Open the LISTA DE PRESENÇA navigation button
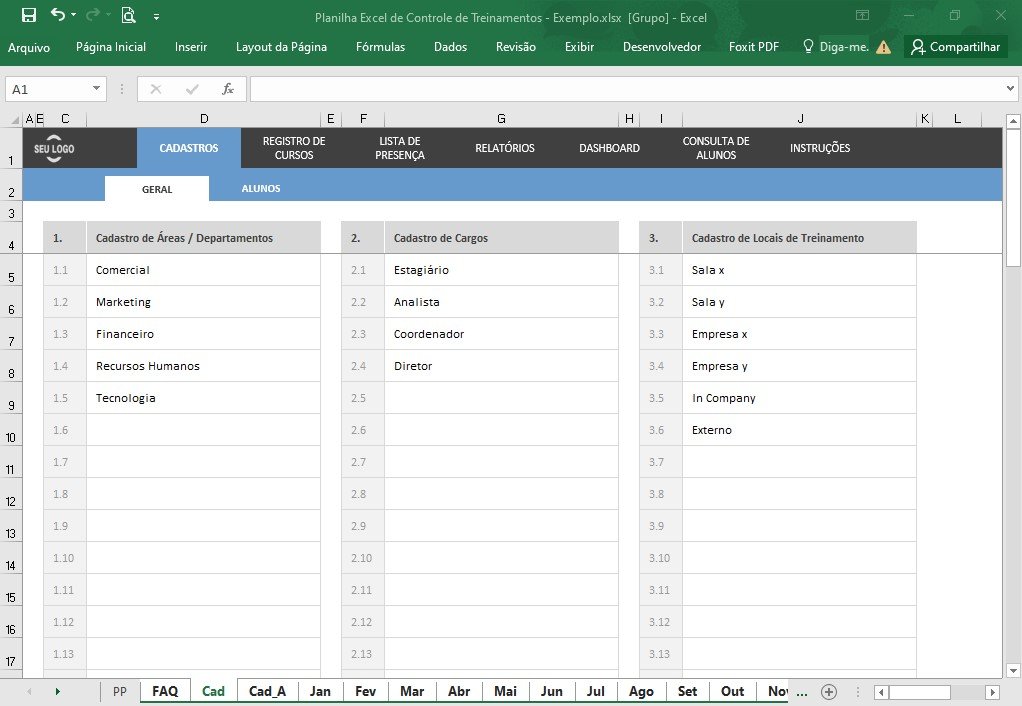This screenshot has height=706, width=1022. (400, 148)
